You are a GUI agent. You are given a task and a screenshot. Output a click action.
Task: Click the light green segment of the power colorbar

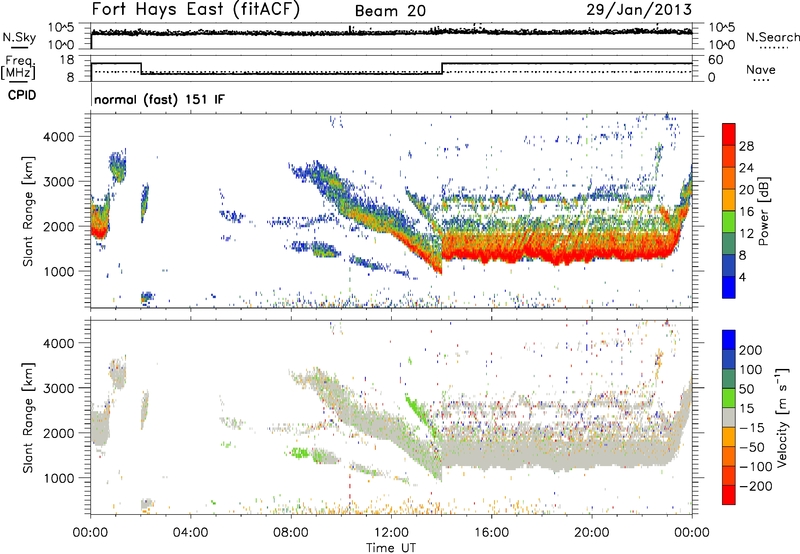729,221
